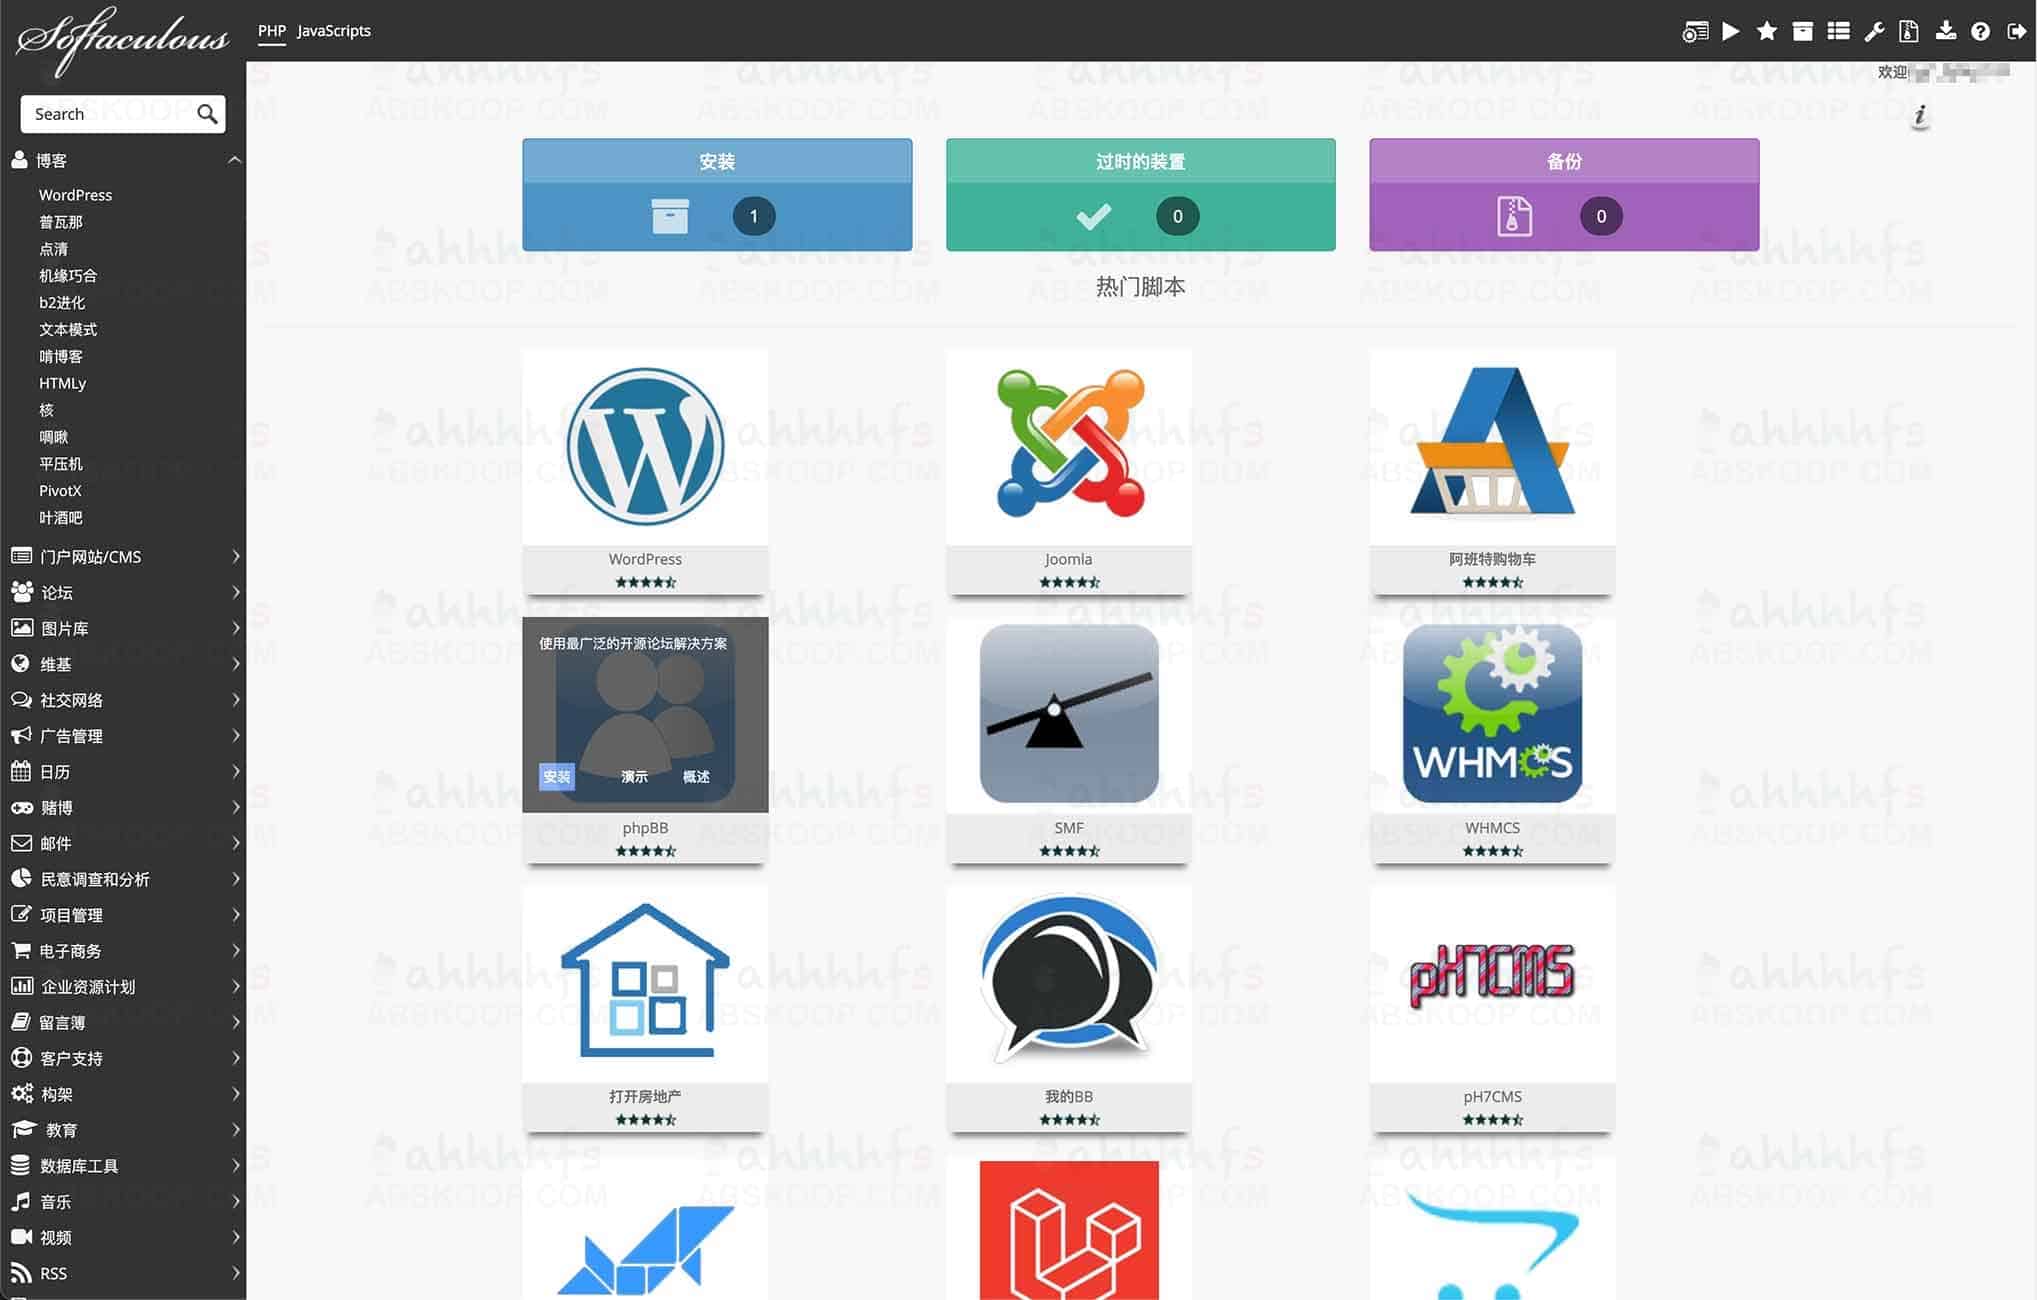Click the 过时的装置 outdated installs panel
Image resolution: width=2037 pixels, height=1300 pixels.
point(1140,193)
